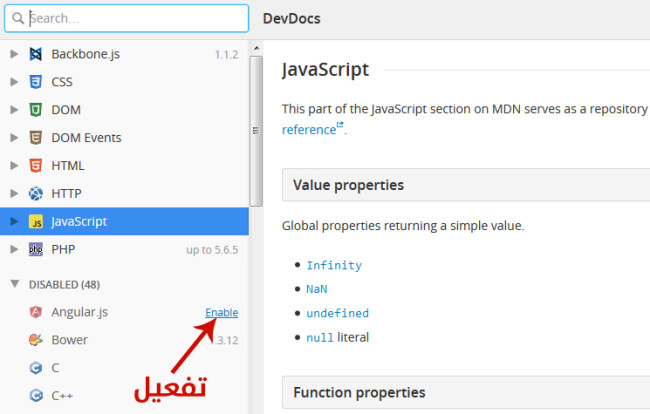Image resolution: width=650 pixels, height=414 pixels.
Task: Click the brown DOM Events icon
Action: point(36,137)
